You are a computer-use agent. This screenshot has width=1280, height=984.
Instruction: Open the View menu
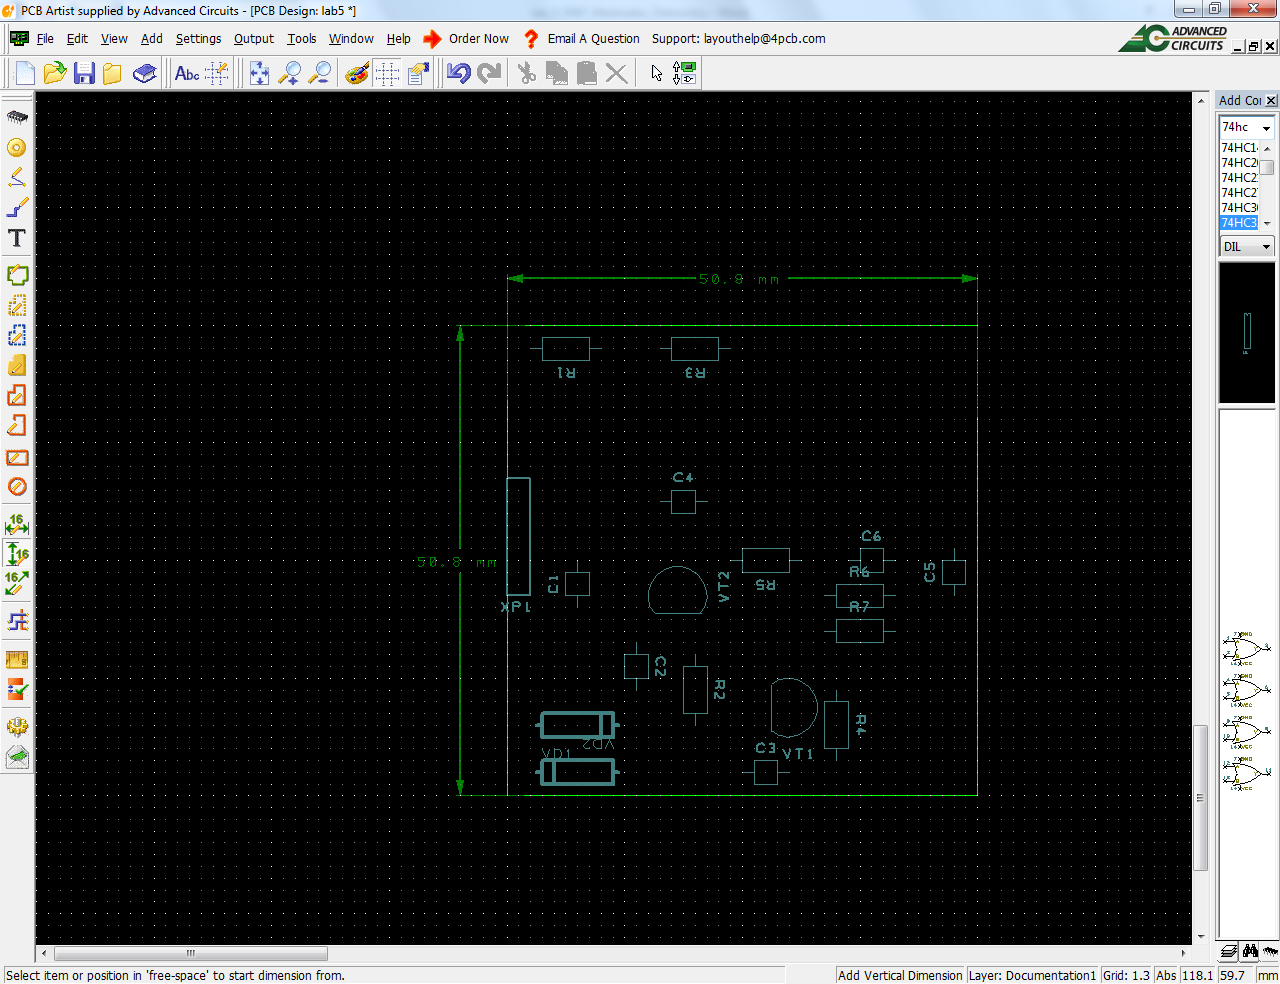tap(114, 39)
